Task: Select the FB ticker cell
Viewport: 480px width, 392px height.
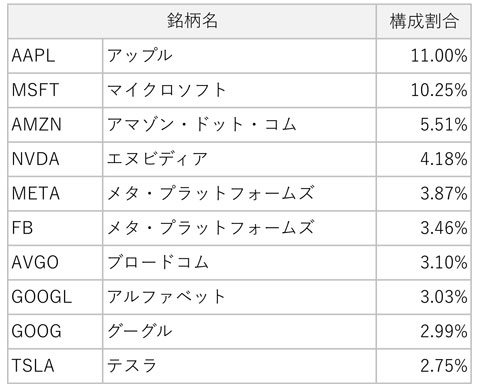Action: [55, 228]
